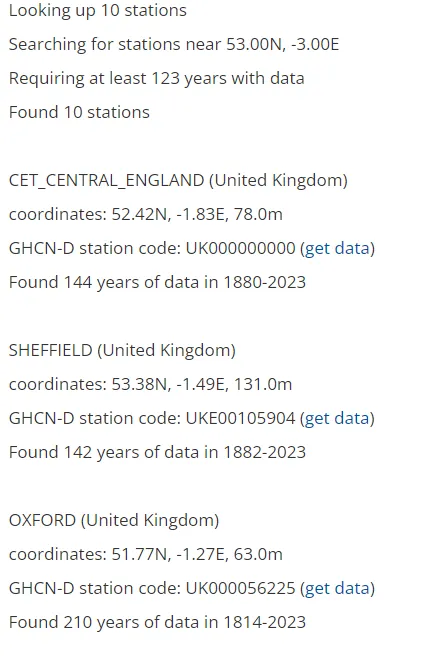
Task: Click the Searching for stations near 53.00N line
Action: [x=174, y=44]
